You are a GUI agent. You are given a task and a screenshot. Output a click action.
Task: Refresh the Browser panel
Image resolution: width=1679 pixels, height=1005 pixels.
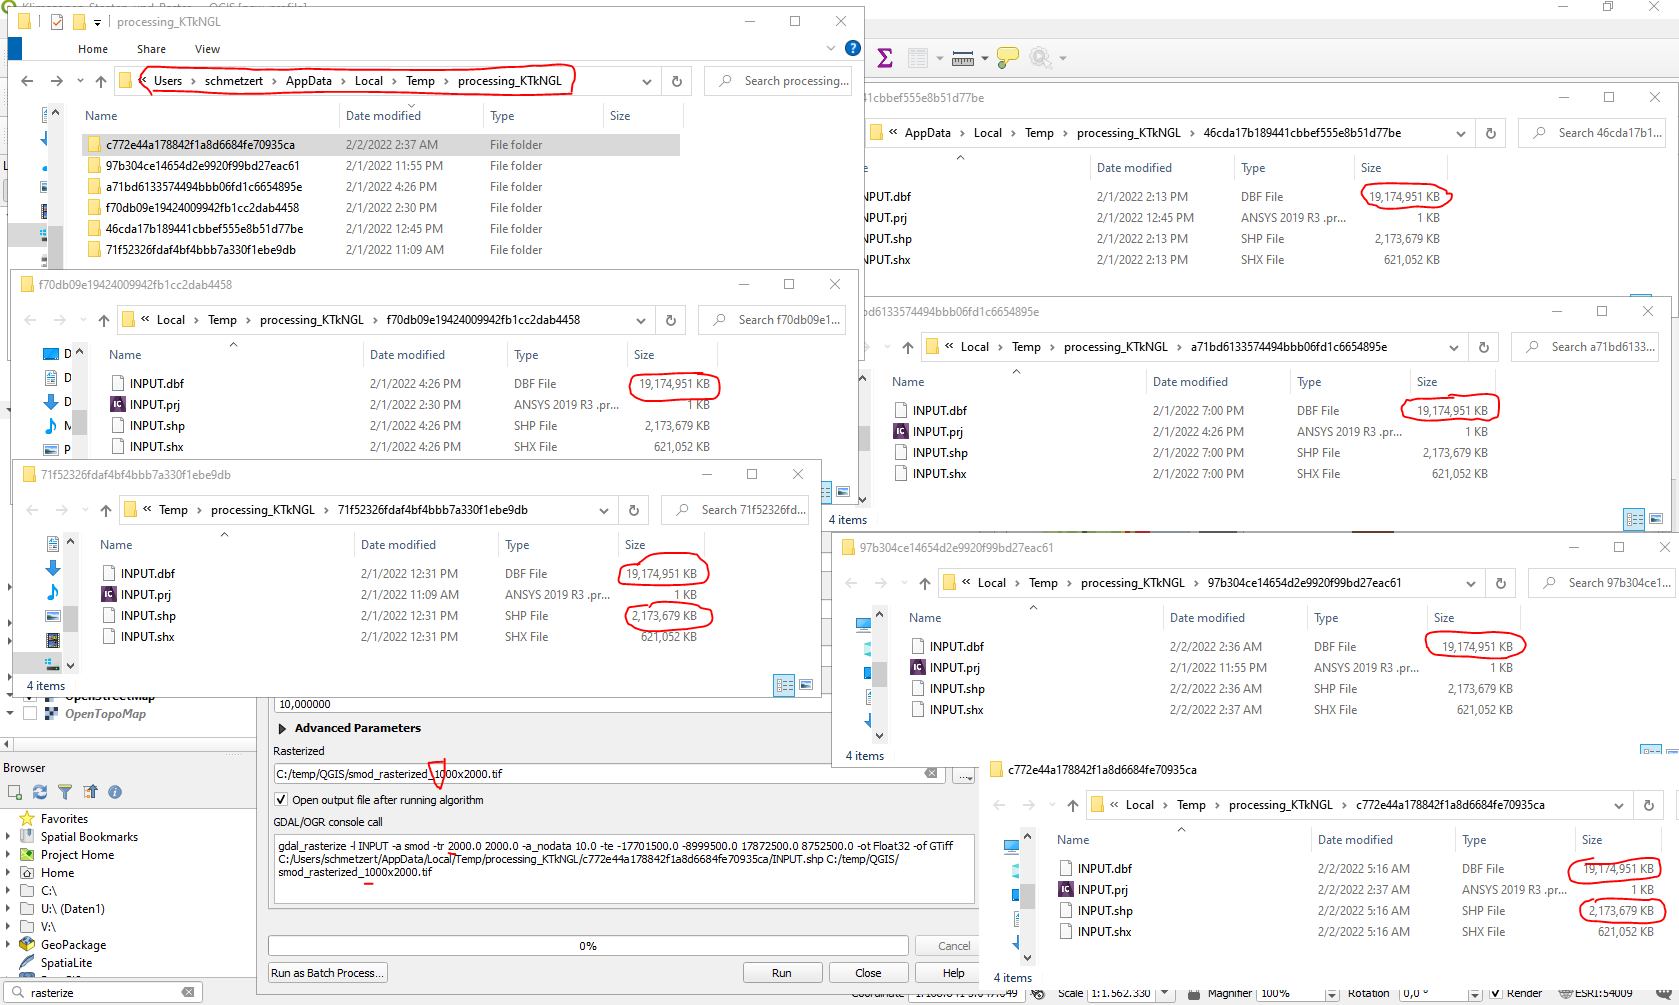(40, 792)
